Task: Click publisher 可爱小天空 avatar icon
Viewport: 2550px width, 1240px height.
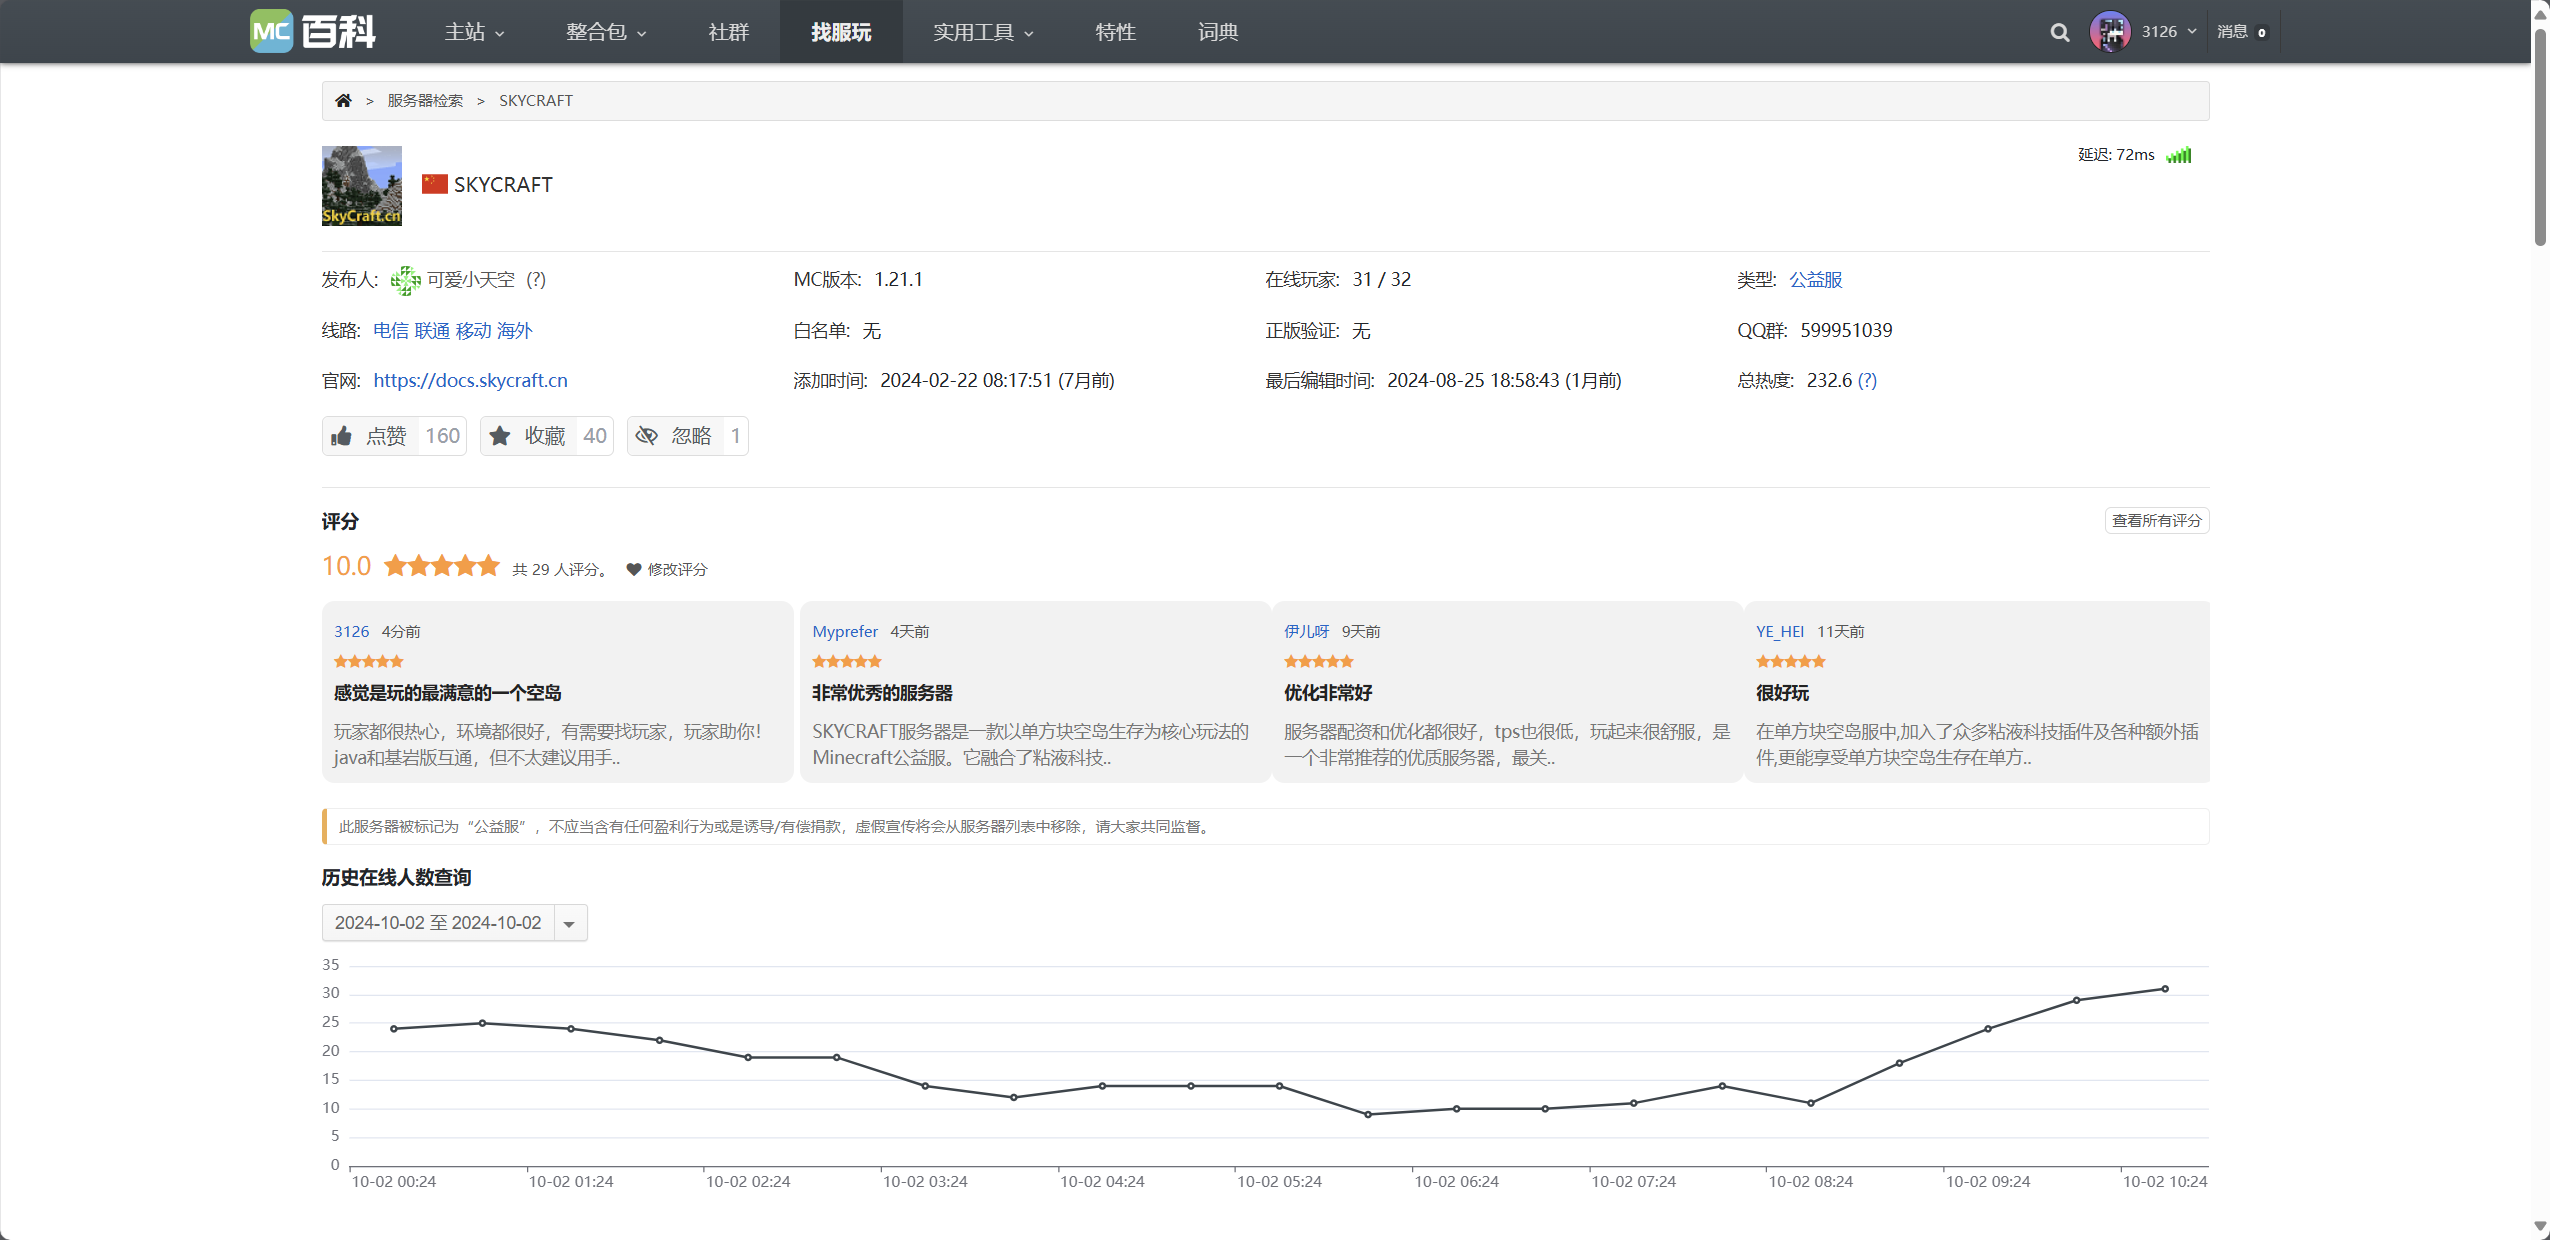Action: point(405,280)
